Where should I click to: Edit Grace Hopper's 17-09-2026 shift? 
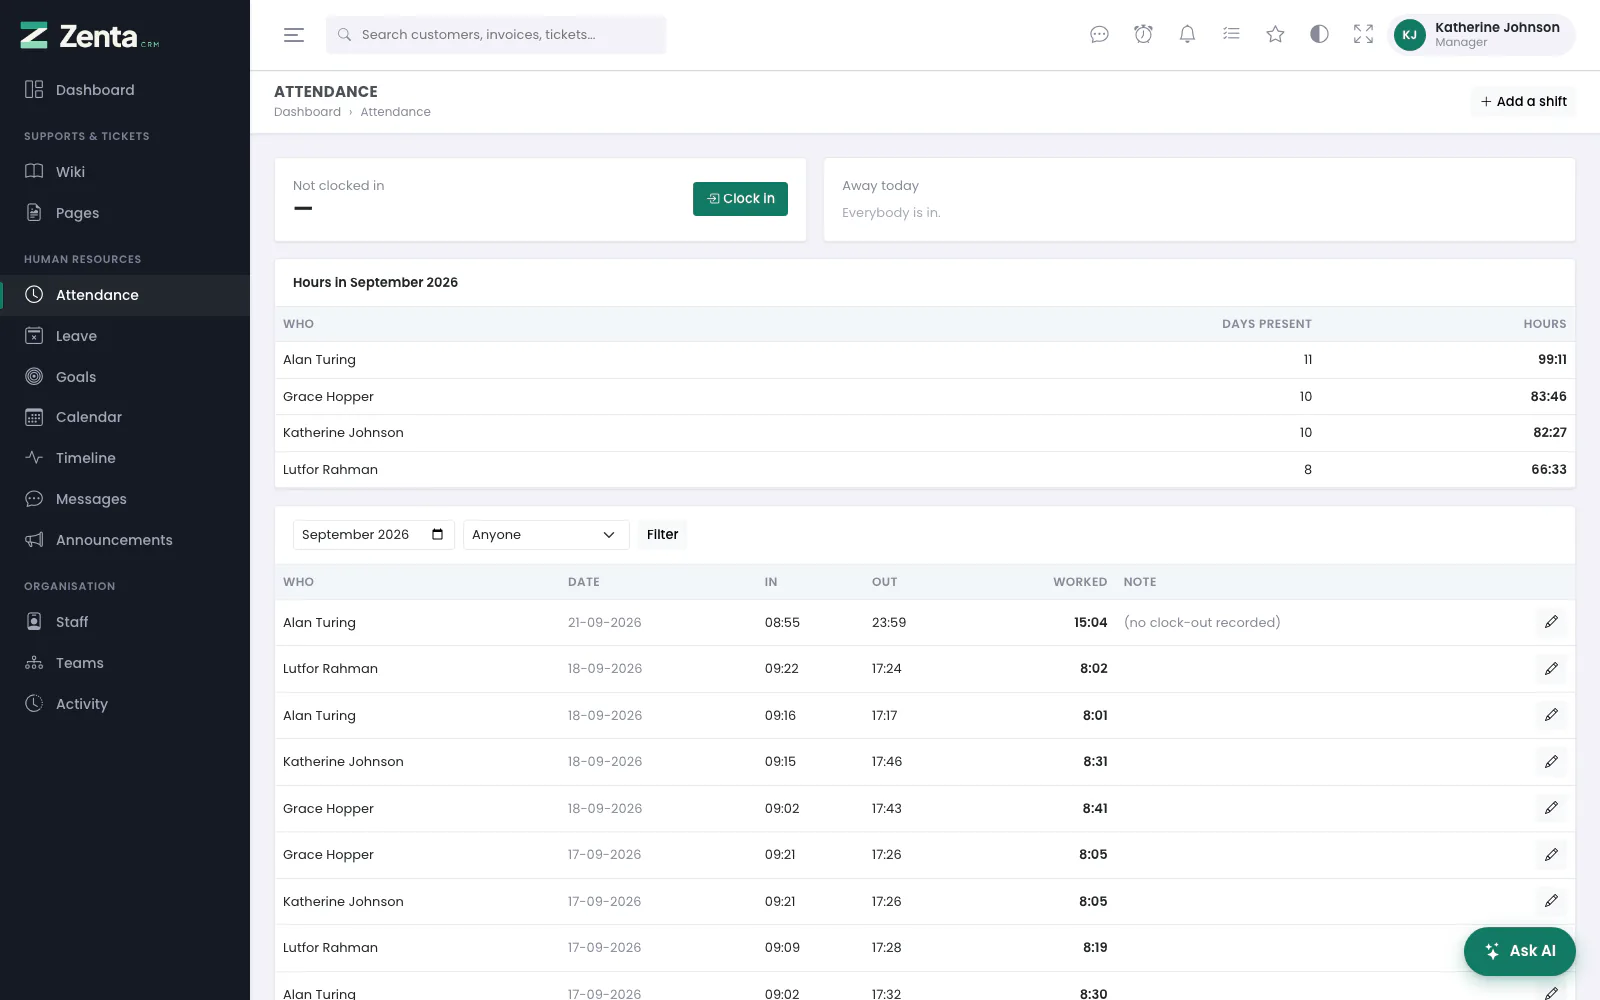click(1551, 855)
